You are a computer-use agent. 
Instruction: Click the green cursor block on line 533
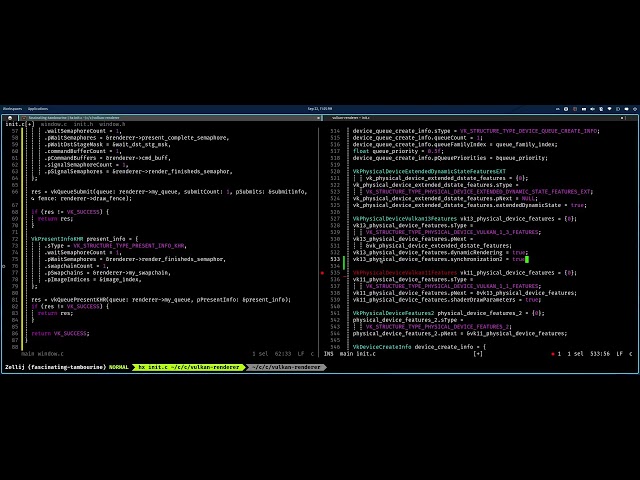pyautogui.click(x=527, y=260)
